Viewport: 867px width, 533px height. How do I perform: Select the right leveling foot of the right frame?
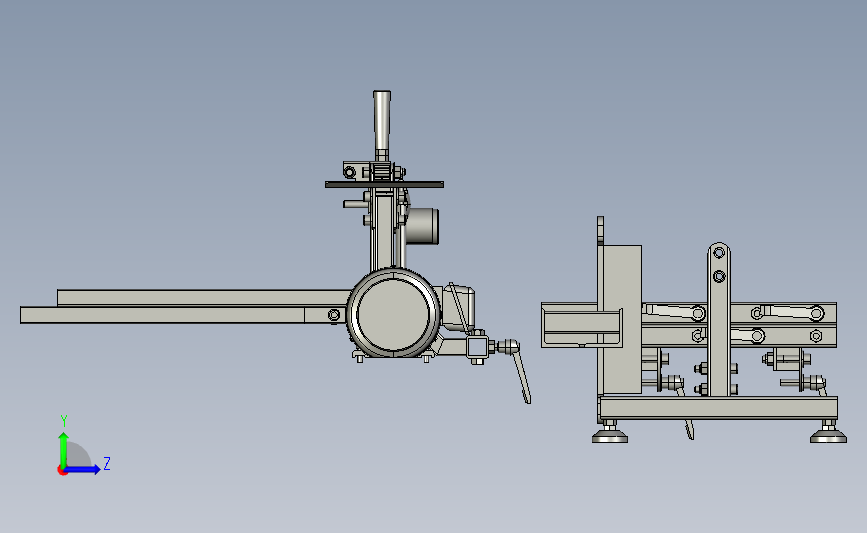coord(828,433)
